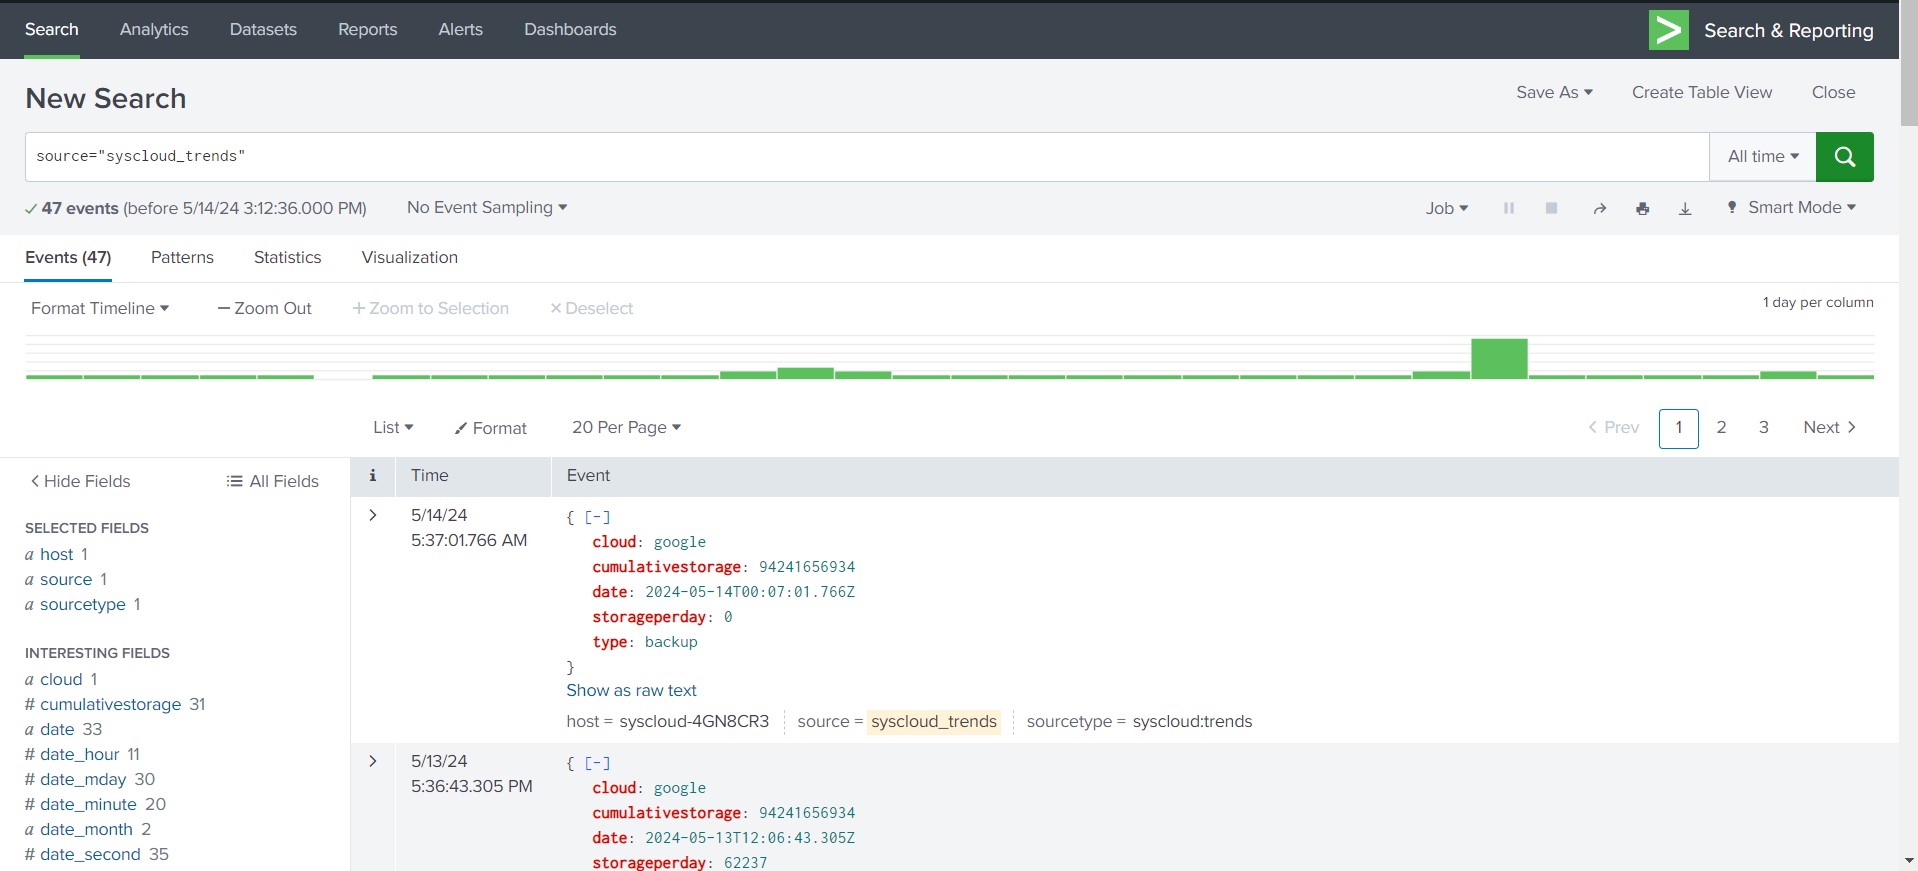Select the date_hour field
The image size is (1918, 871).
(80, 754)
